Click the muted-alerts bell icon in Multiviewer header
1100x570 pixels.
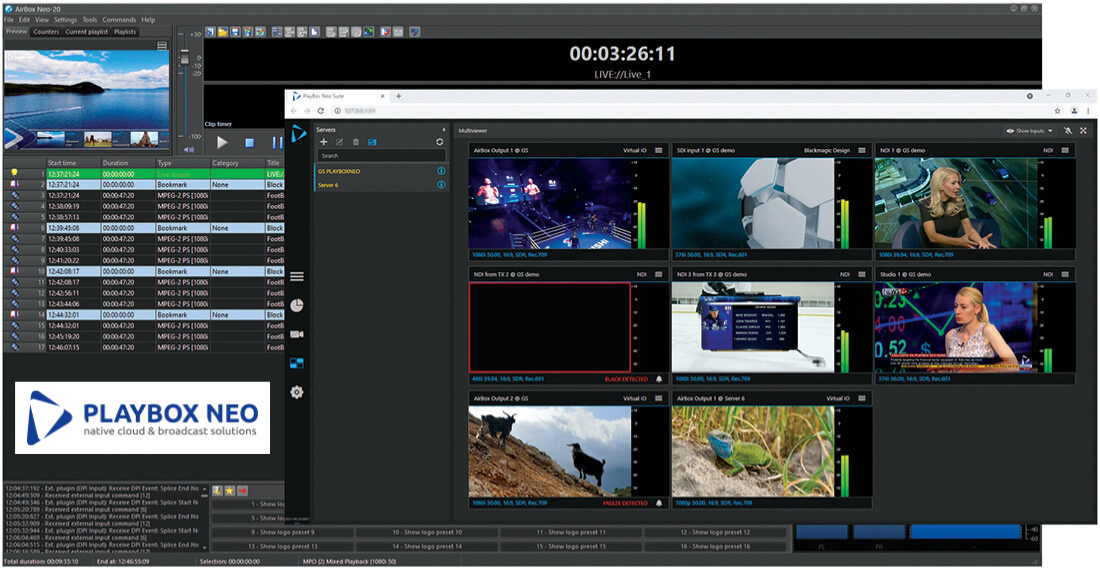[1068, 130]
